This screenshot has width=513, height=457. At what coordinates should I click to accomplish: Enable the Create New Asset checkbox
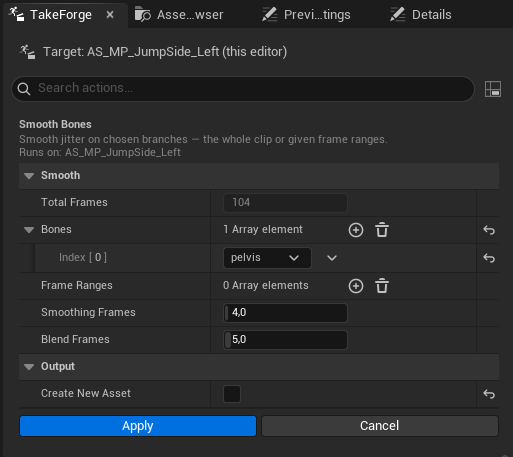[232, 394]
